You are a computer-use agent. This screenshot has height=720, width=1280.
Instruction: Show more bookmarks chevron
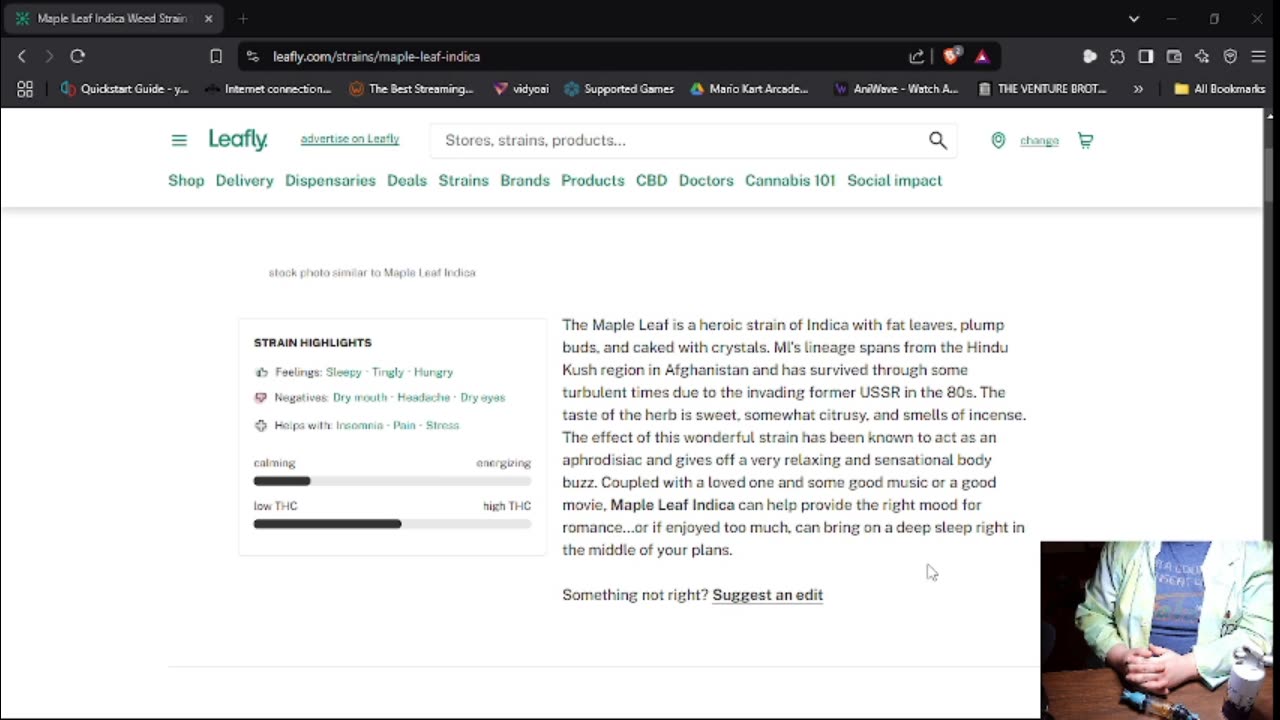point(1138,88)
